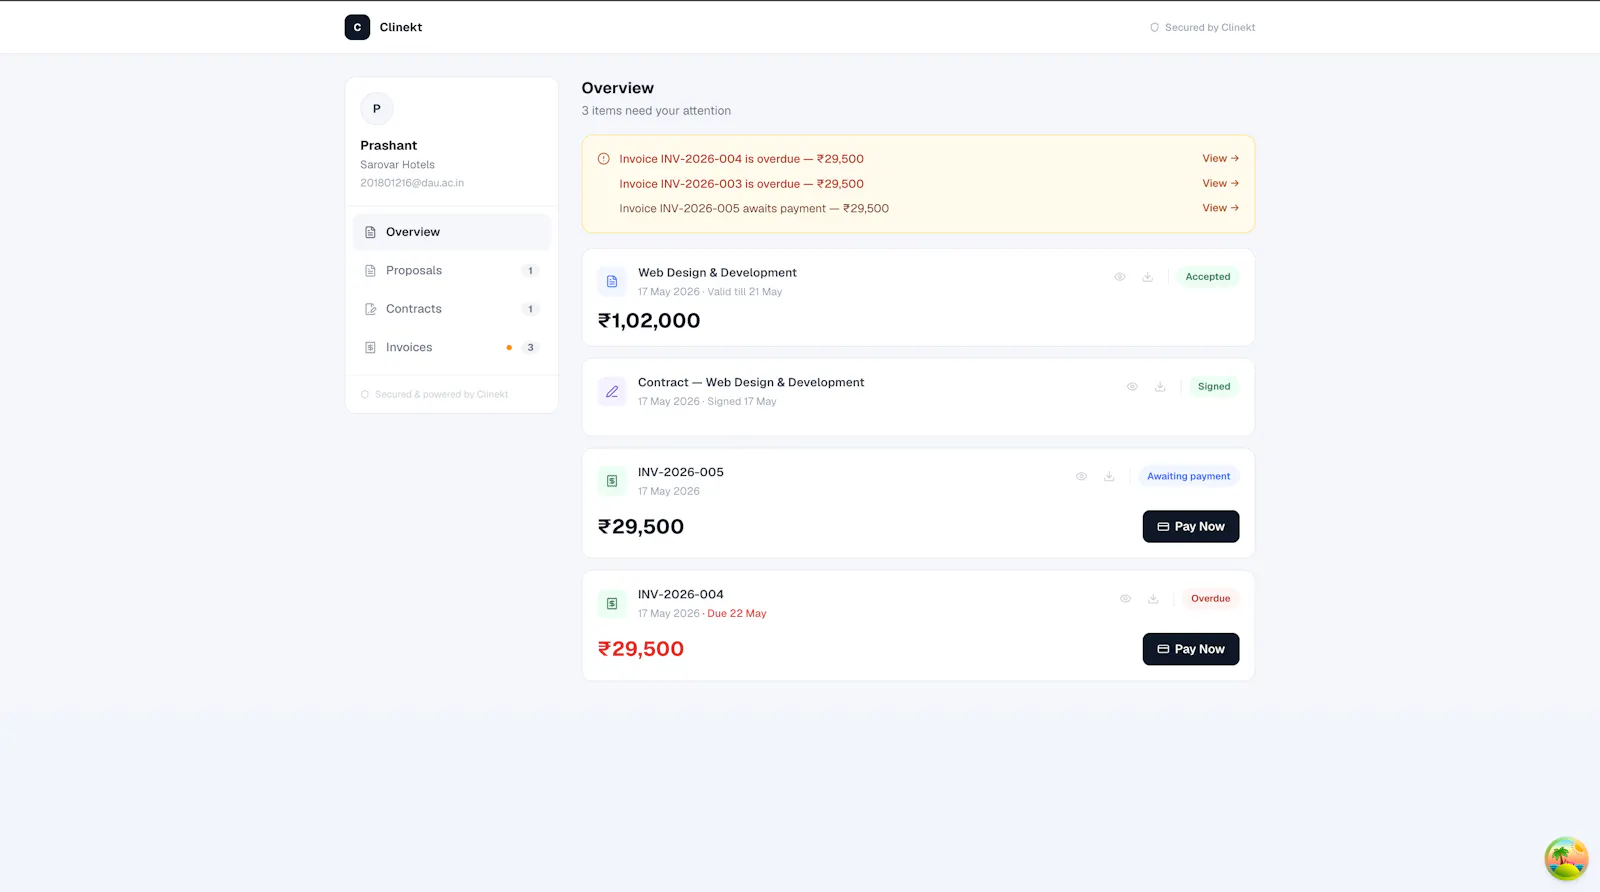View invoice INV-2026-005 with eye icon
The image size is (1600, 892).
pos(1081,477)
